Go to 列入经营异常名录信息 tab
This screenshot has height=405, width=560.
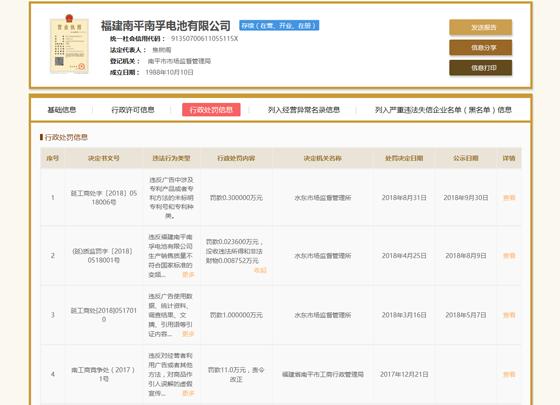(x=304, y=110)
